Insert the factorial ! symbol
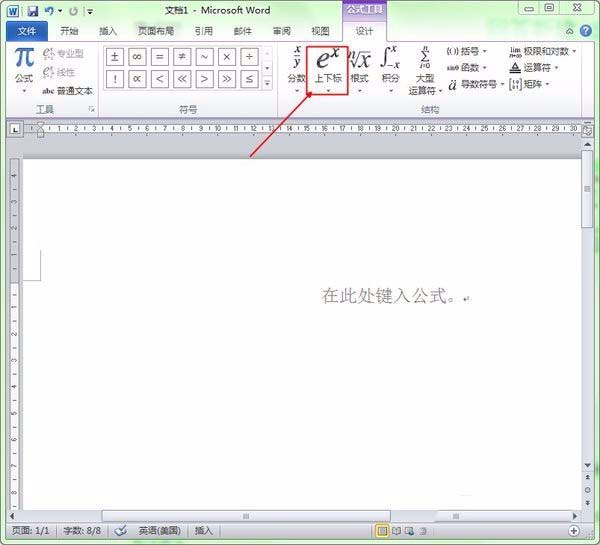Screen dimensions: 600x545 click(x=114, y=79)
